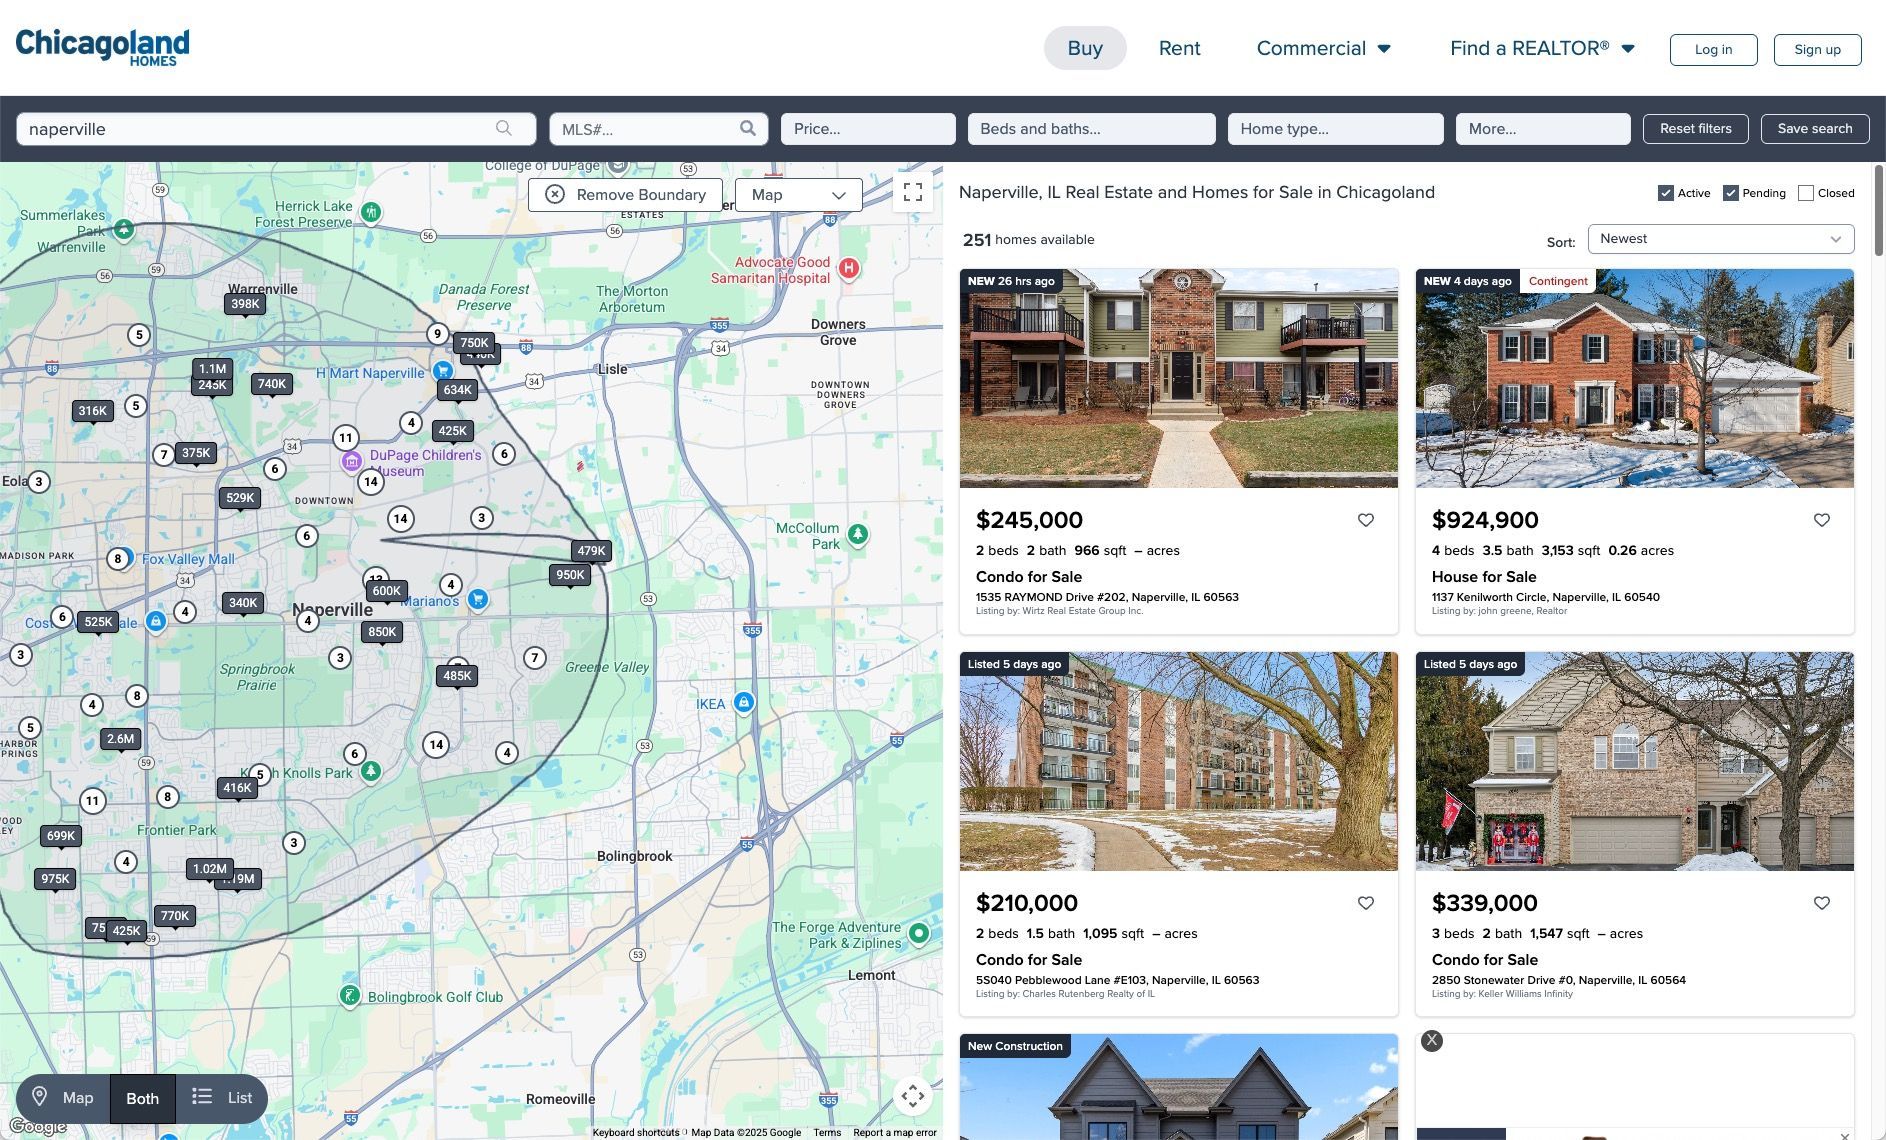Open the Newest sort dropdown
This screenshot has height=1140, width=1886.
click(x=1720, y=239)
